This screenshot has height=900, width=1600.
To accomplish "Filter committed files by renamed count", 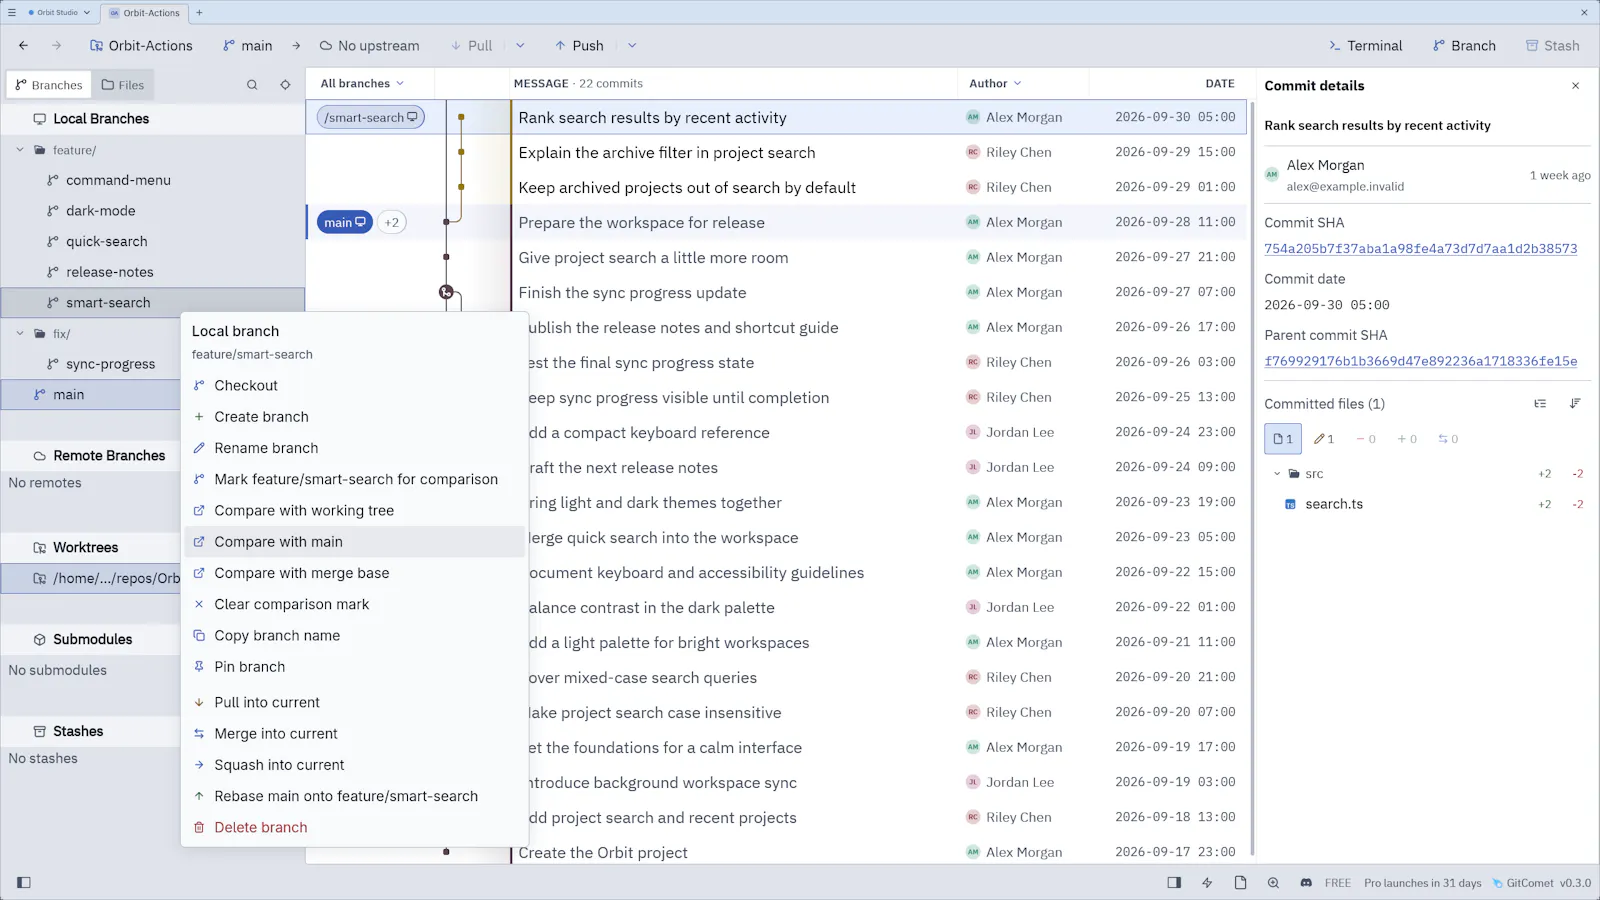I will point(1448,439).
